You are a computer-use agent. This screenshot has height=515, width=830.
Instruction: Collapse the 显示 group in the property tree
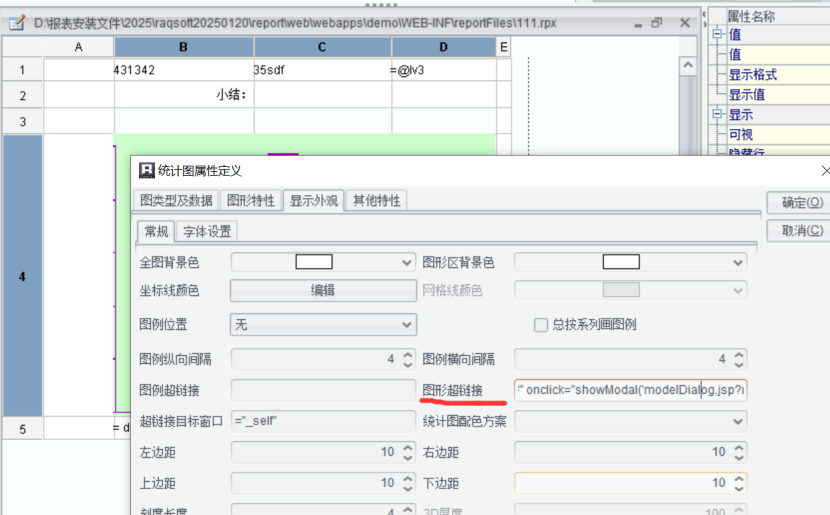pyautogui.click(x=717, y=114)
